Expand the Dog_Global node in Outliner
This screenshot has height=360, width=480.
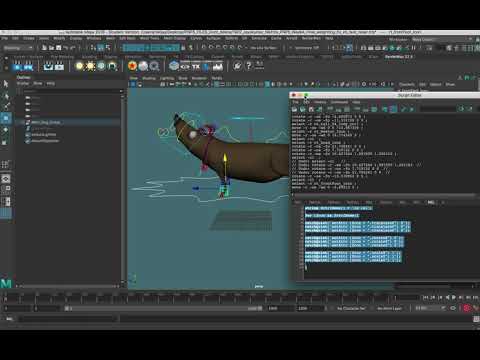[22, 122]
